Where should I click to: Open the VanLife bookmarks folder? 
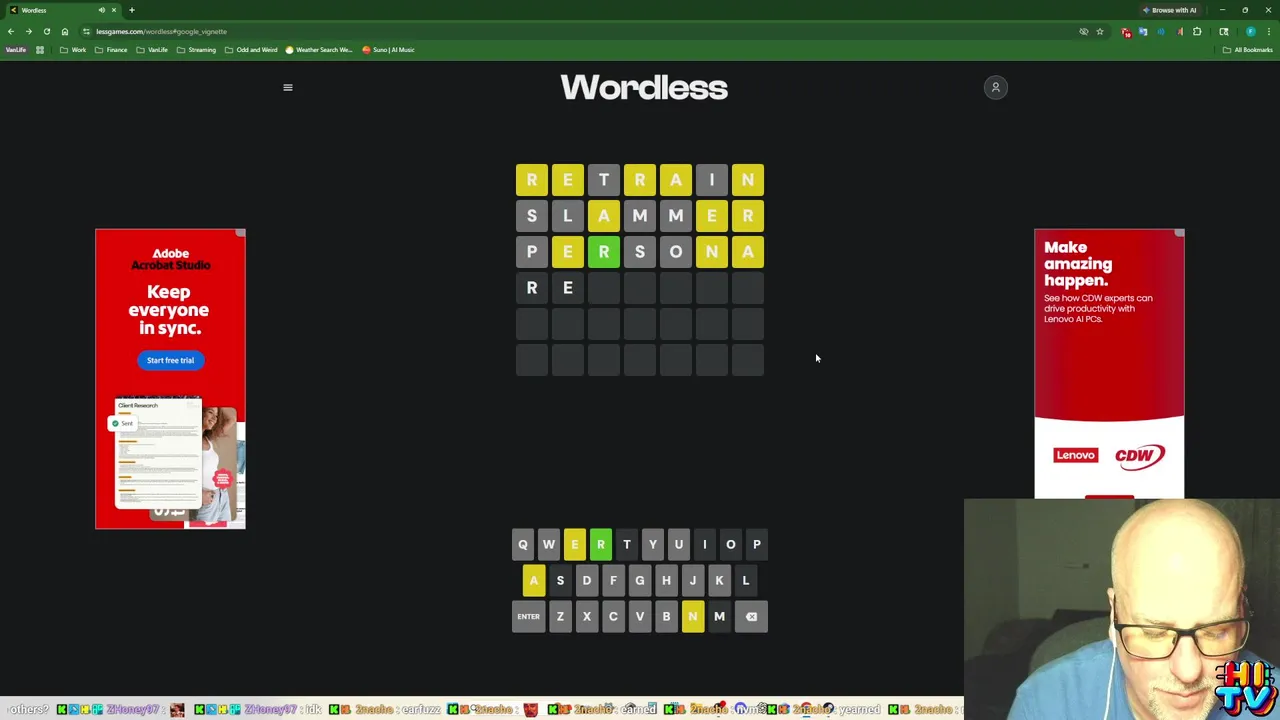pyautogui.click(x=152, y=50)
